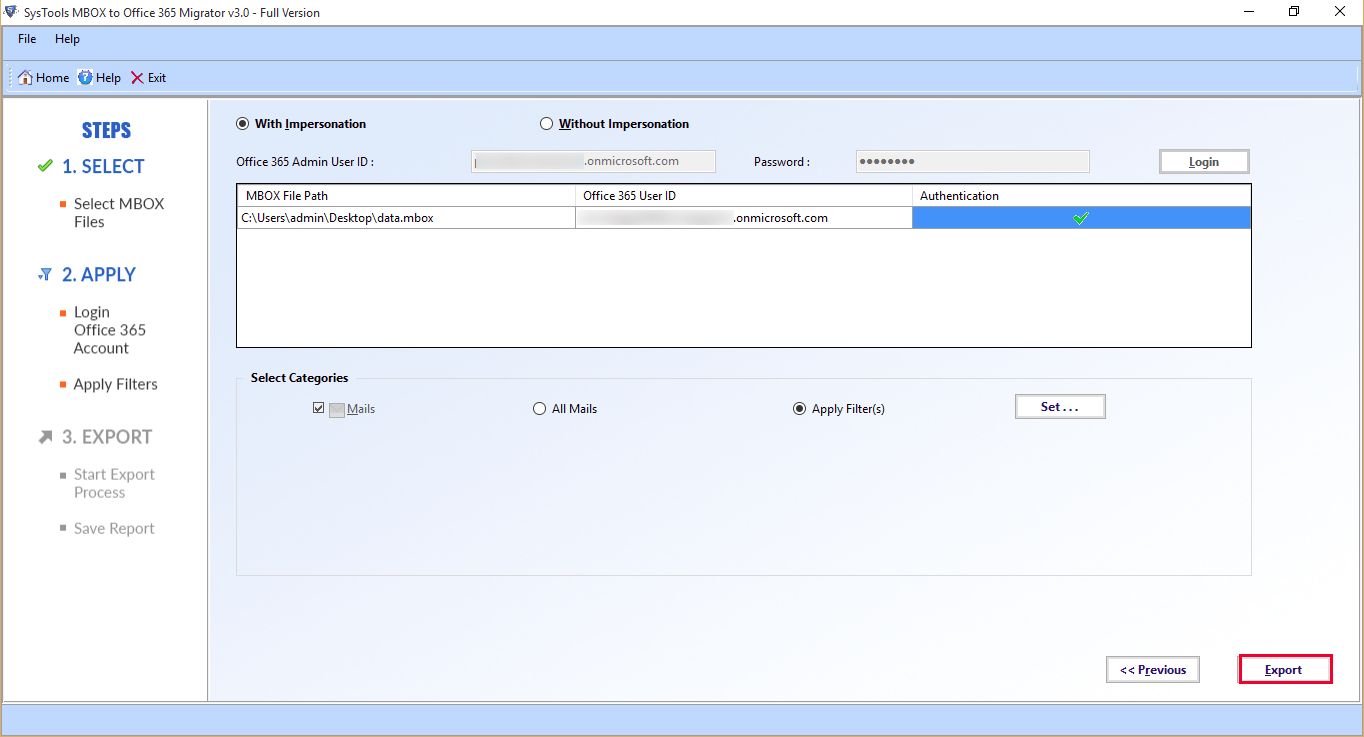This screenshot has height=737, width=1364.
Task: Select Without Impersonation option
Action: click(x=614, y=124)
